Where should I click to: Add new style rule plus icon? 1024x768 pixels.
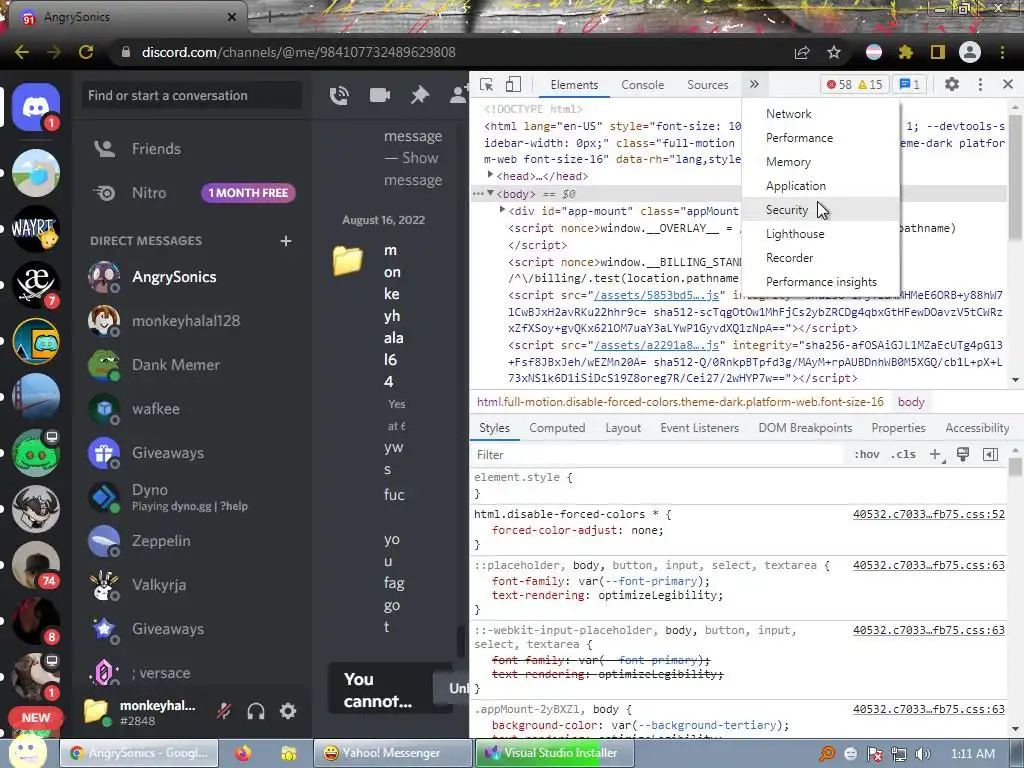tap(935, 455)
